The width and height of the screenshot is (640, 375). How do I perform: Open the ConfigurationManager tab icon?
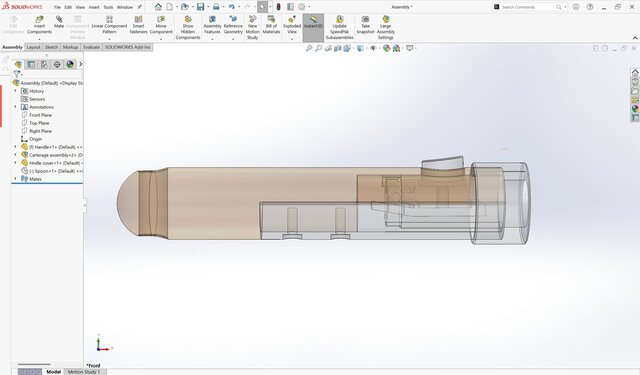click(x=44, y=64)
